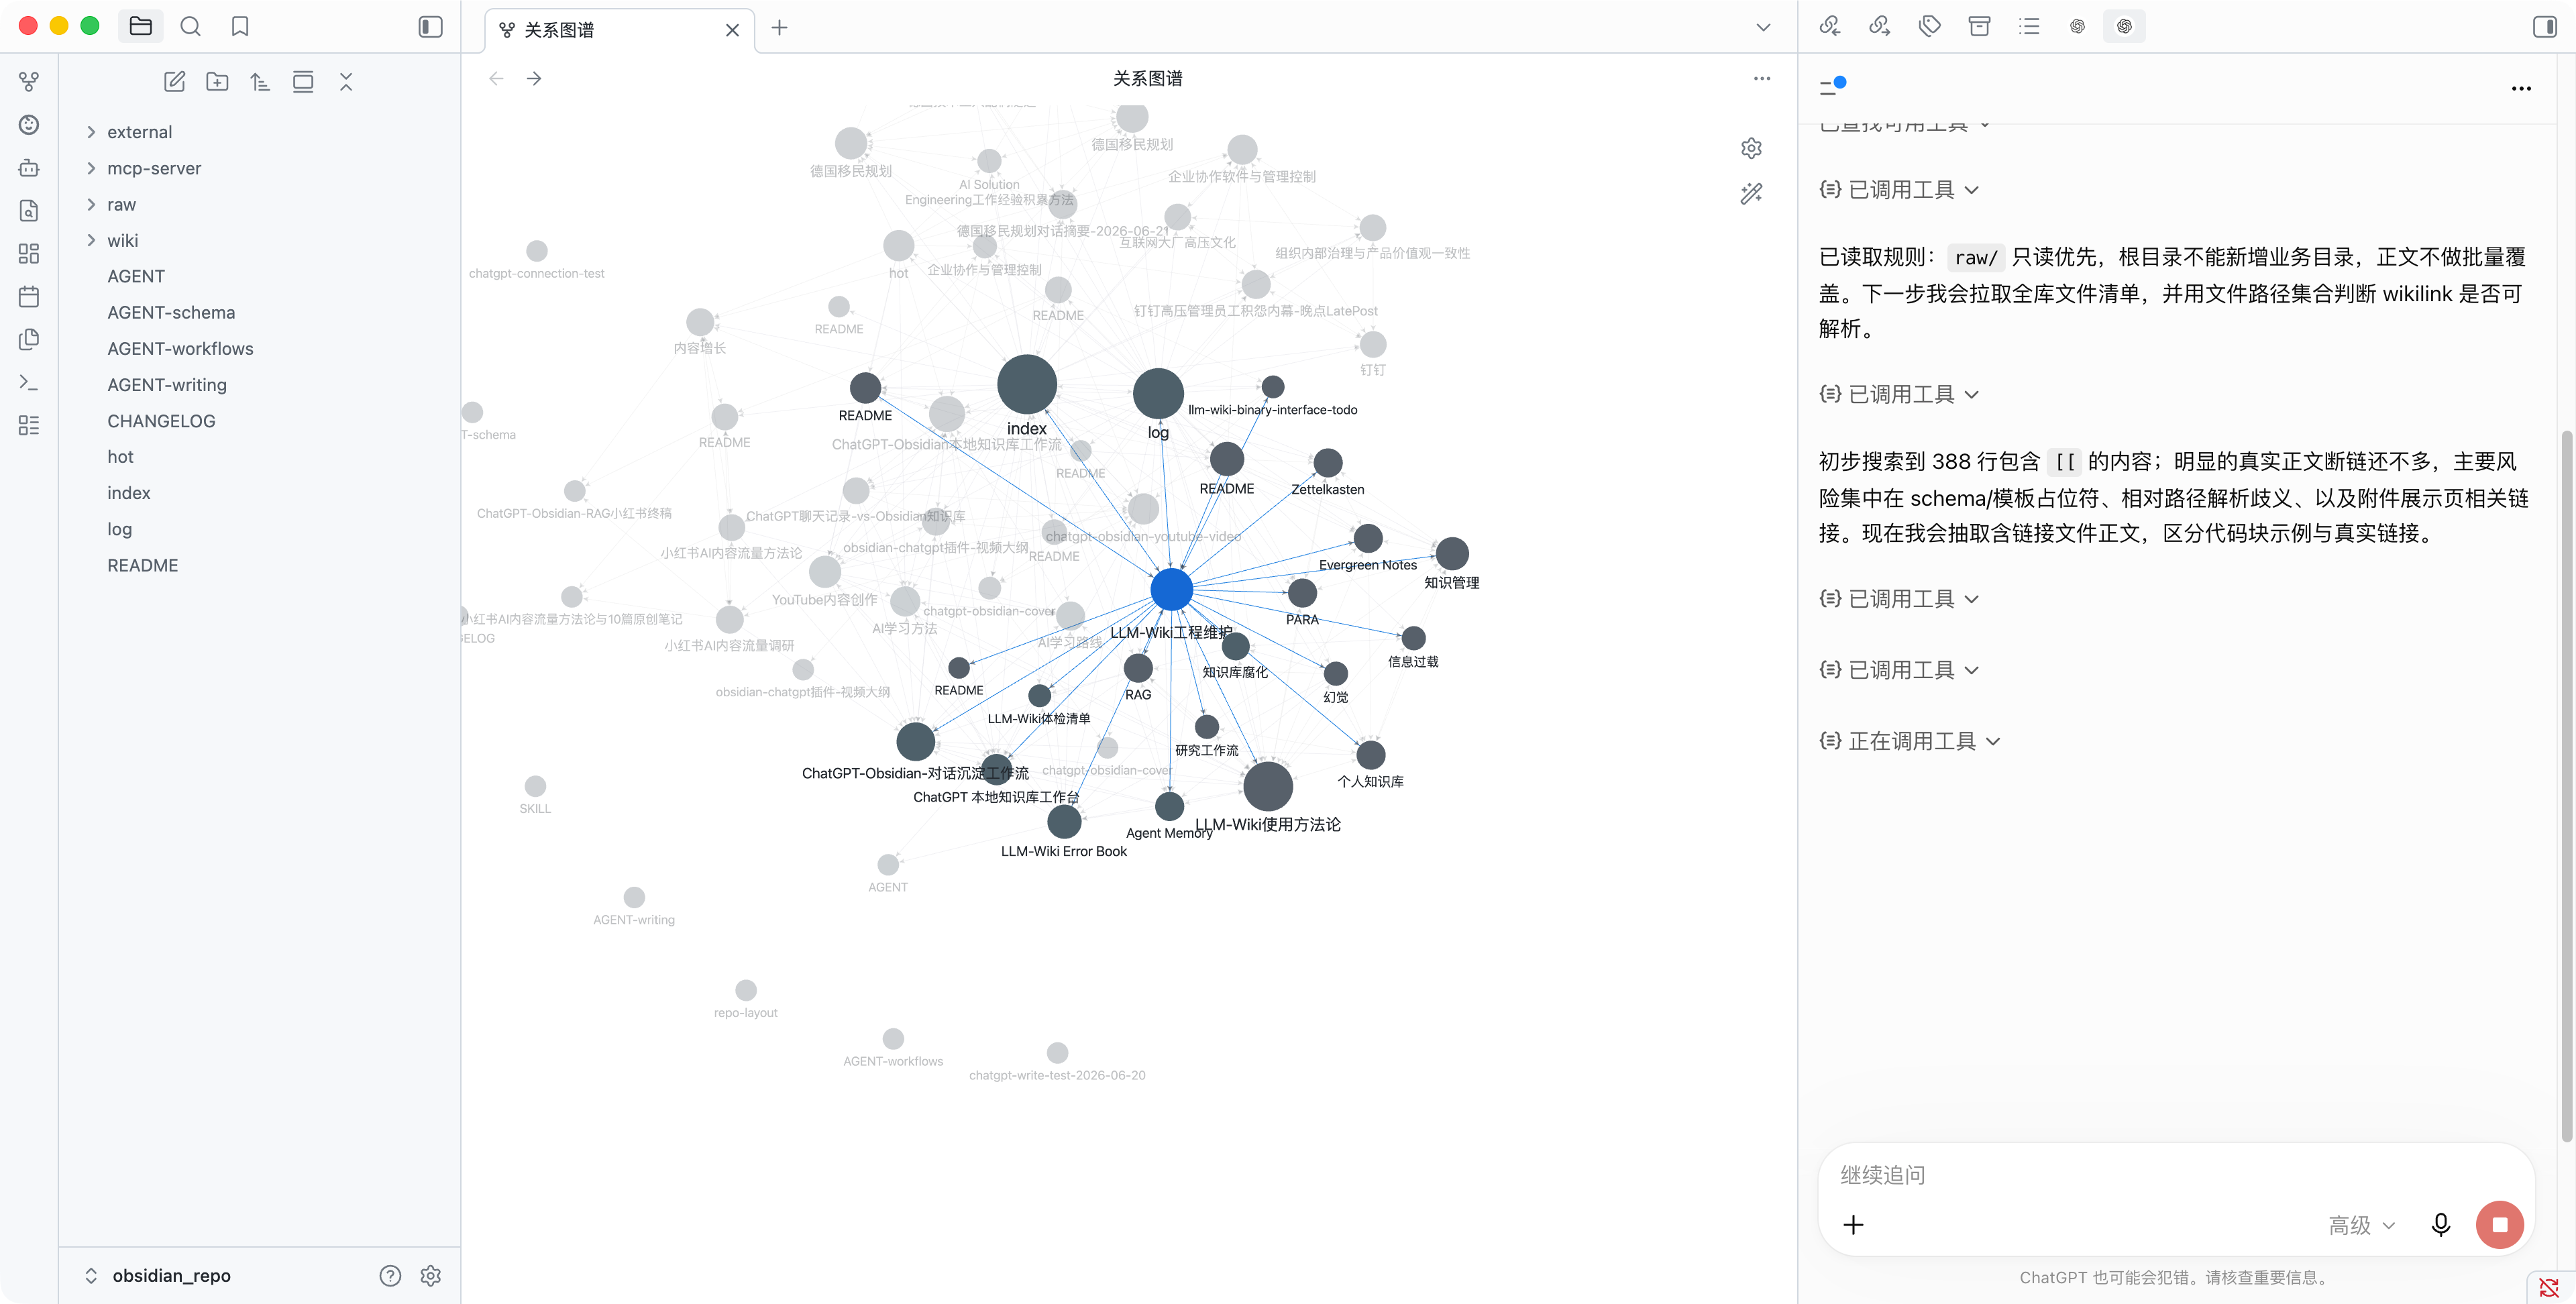The width and height of the screenshot is (2576, 1304).
Task: Expand the wiki folder
Action: [x=91, y=240]
